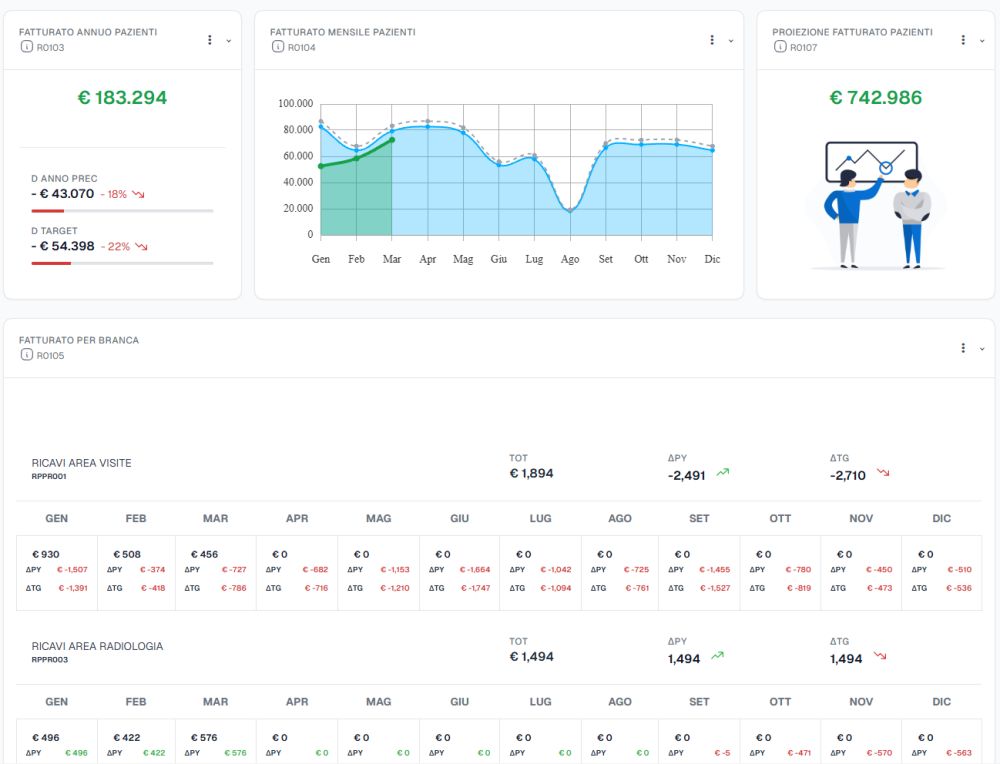Click the 100.000 label on the chart y-axis

point(295,103)
